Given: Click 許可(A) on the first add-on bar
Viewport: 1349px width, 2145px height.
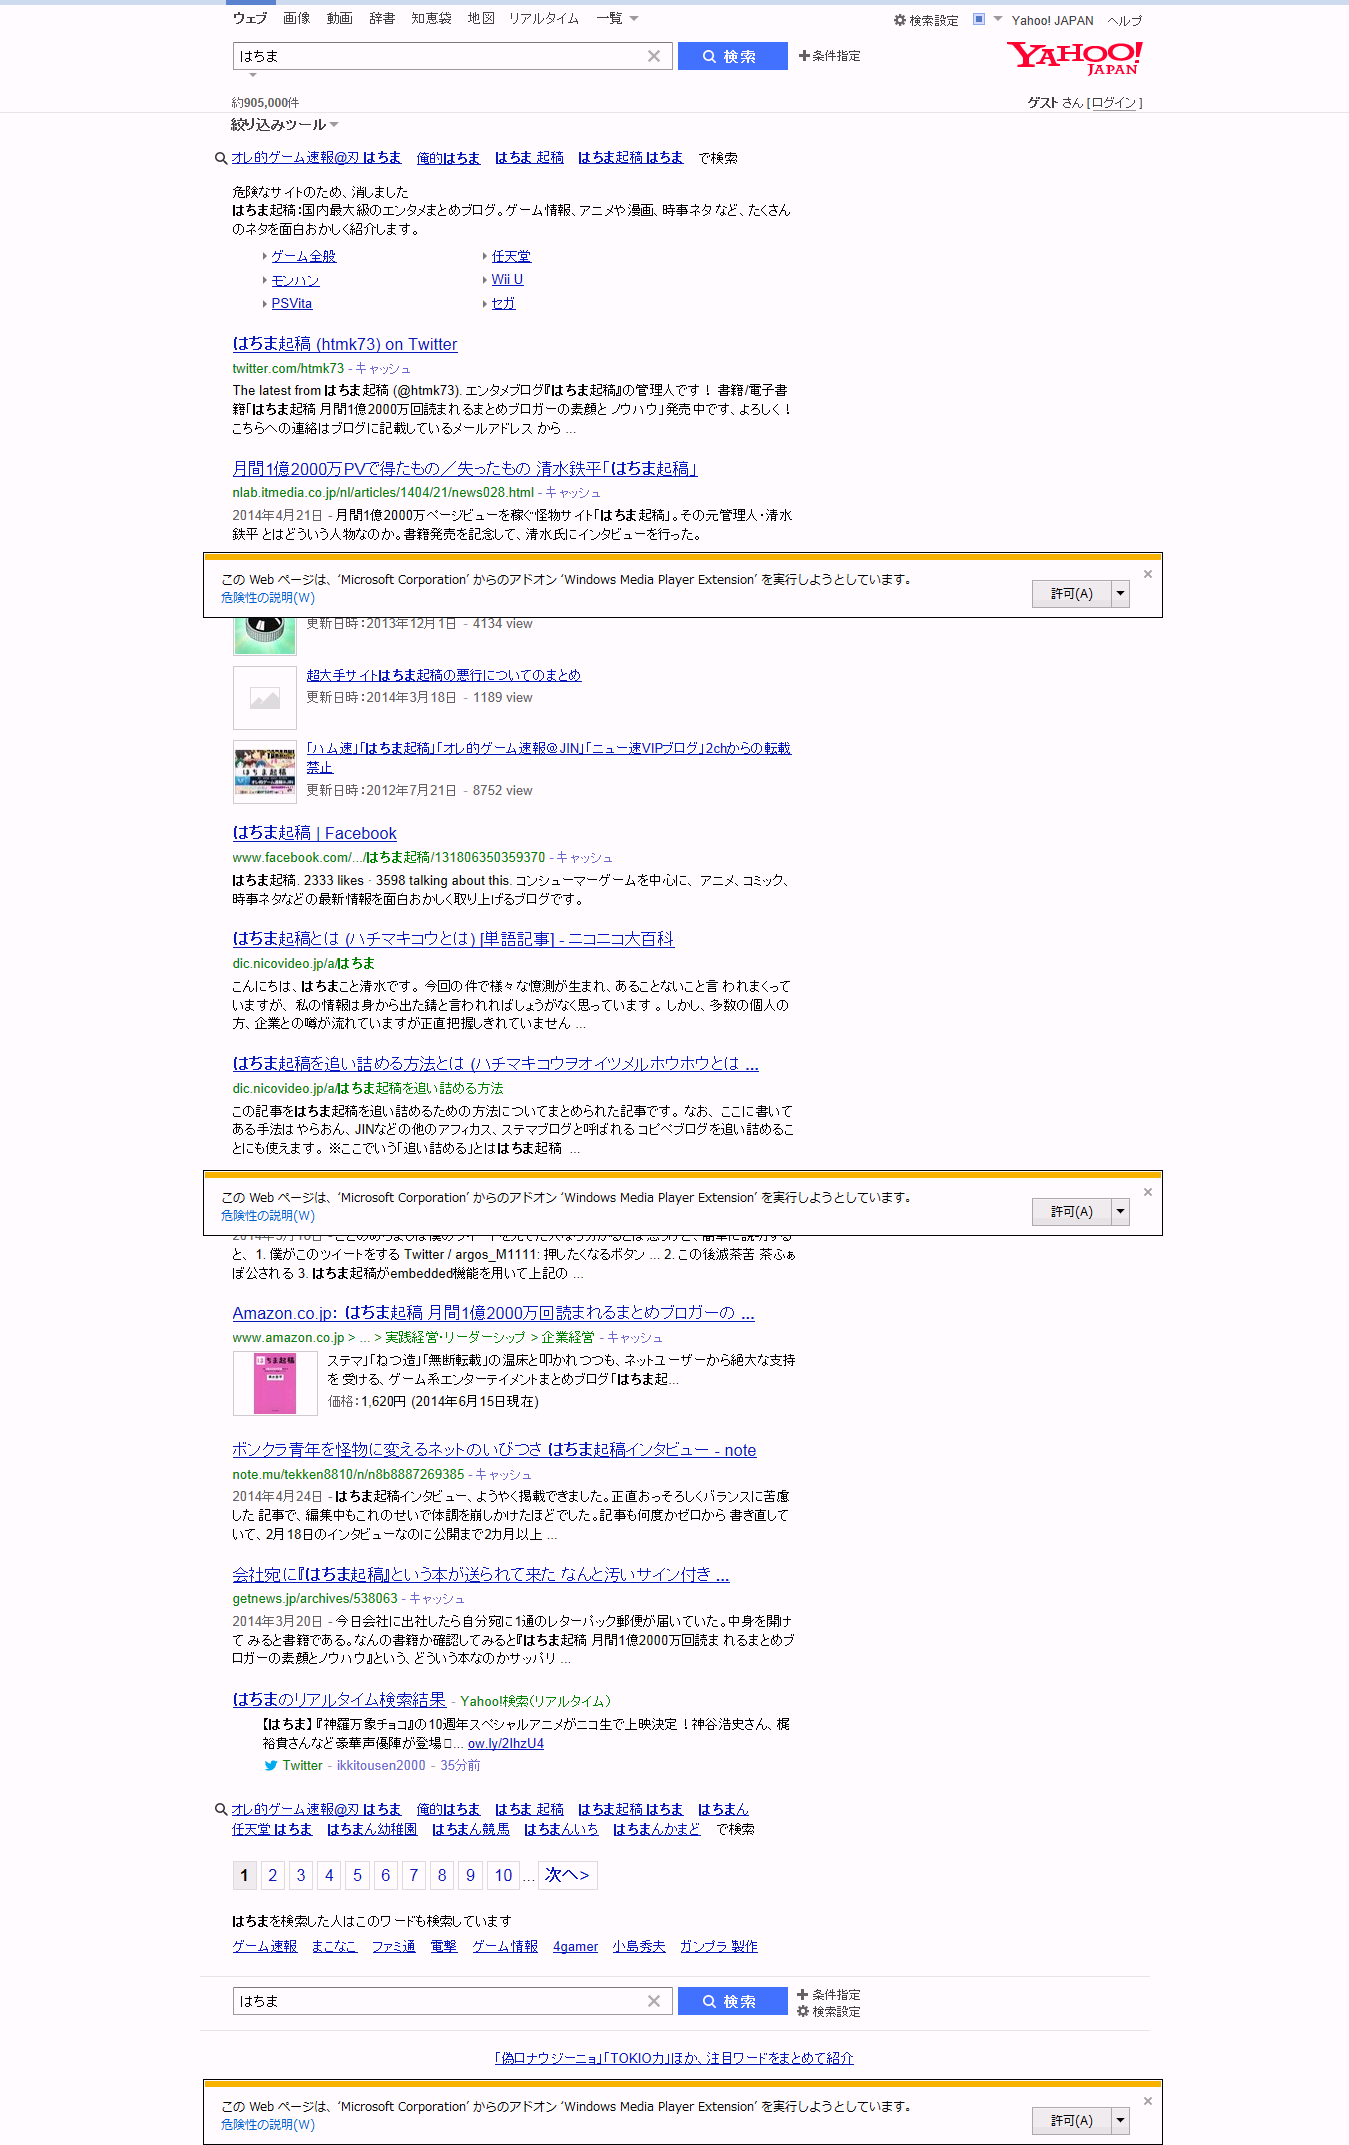Looking at the screenshot, I should click(x=1072, y=594).
